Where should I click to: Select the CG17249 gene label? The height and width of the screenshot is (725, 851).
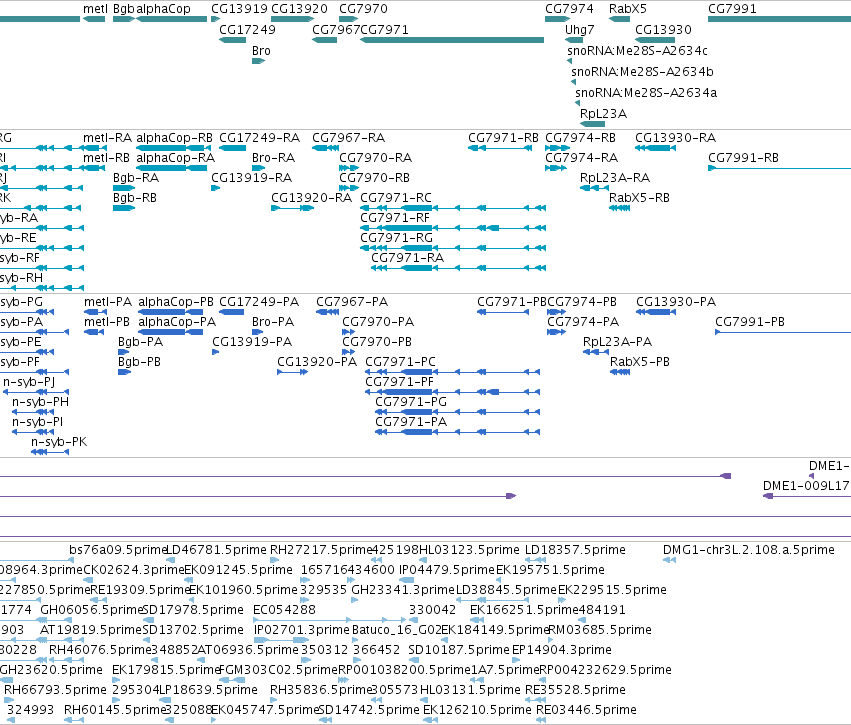pos(247,29)
